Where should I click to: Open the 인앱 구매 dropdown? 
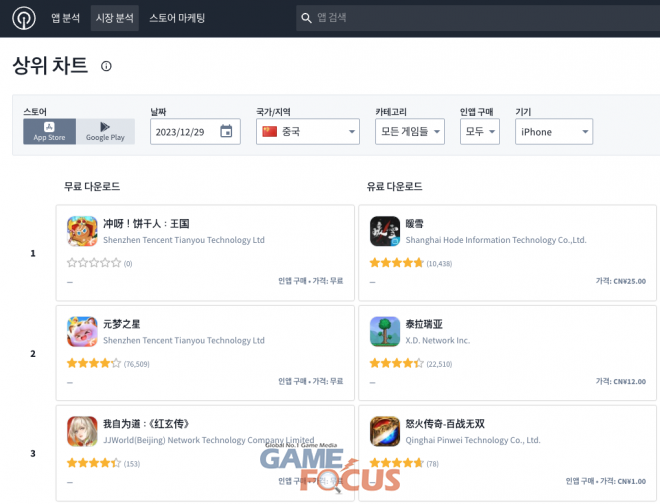[x=479, y=131]
